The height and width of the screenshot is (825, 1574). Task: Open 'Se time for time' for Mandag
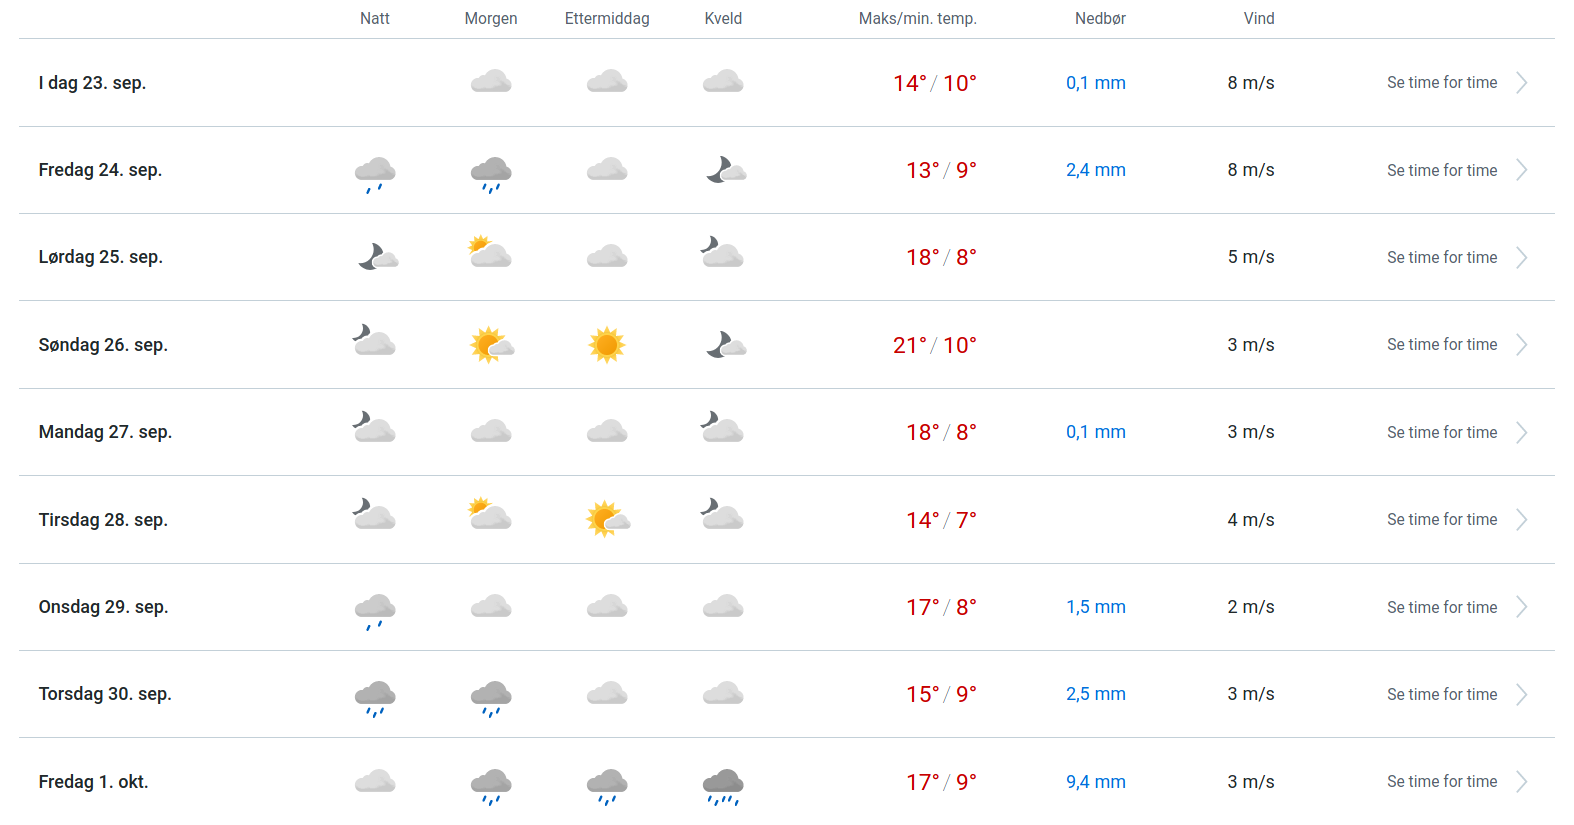pos(1441,433)
